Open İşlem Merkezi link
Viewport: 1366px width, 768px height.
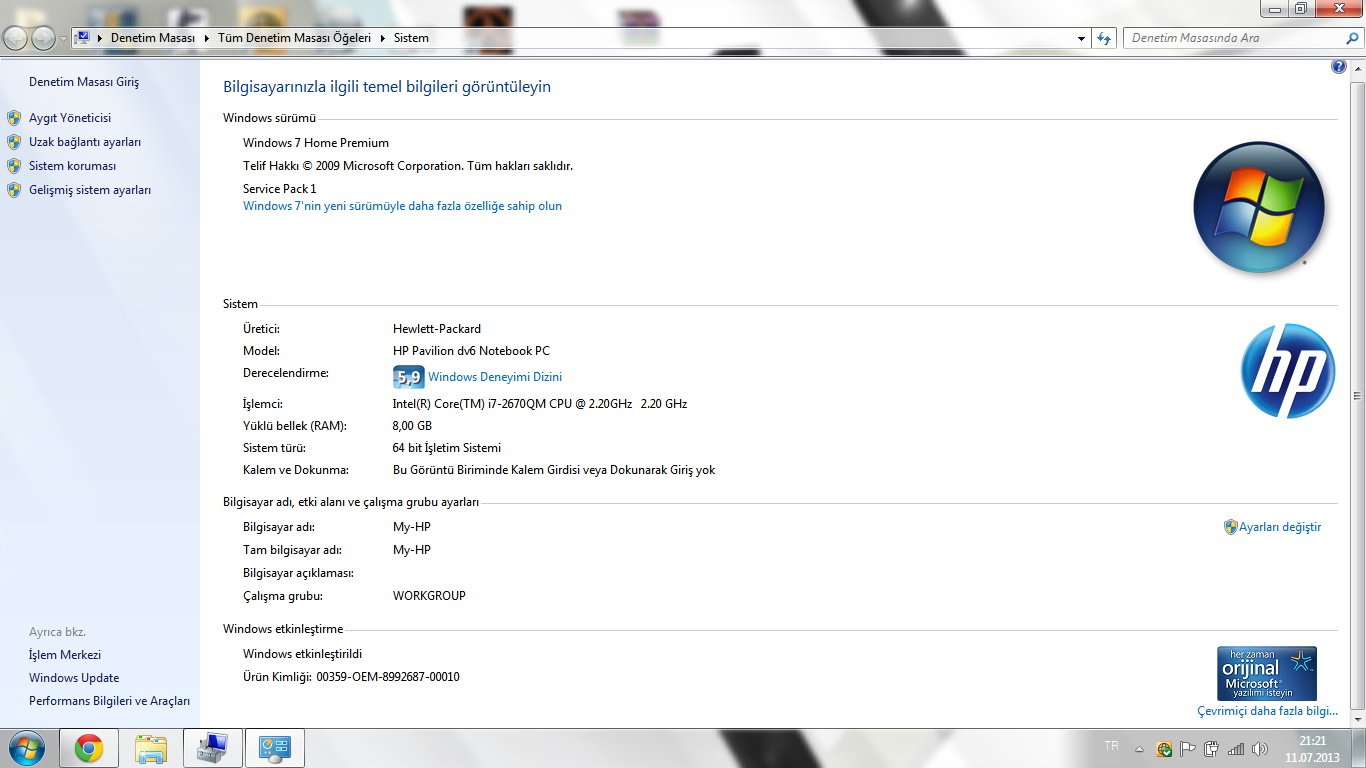tap(65, 655)
